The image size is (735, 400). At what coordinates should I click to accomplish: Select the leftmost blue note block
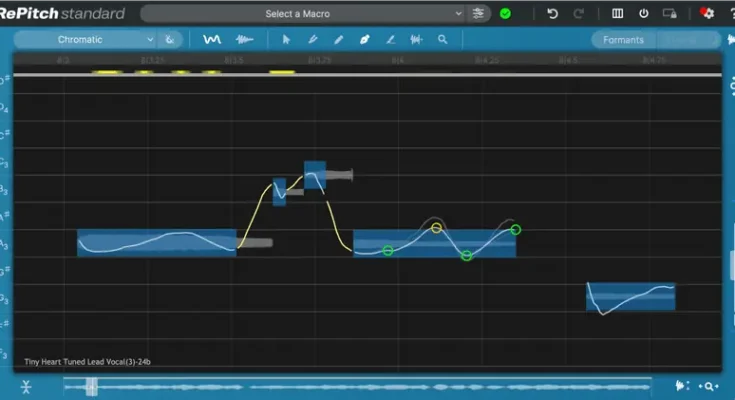pyautogui.click(x=156, y=243)
